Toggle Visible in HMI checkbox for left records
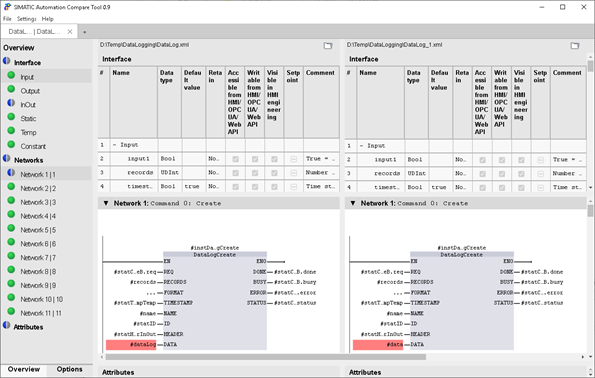The image size is (595, 378). 274,173
